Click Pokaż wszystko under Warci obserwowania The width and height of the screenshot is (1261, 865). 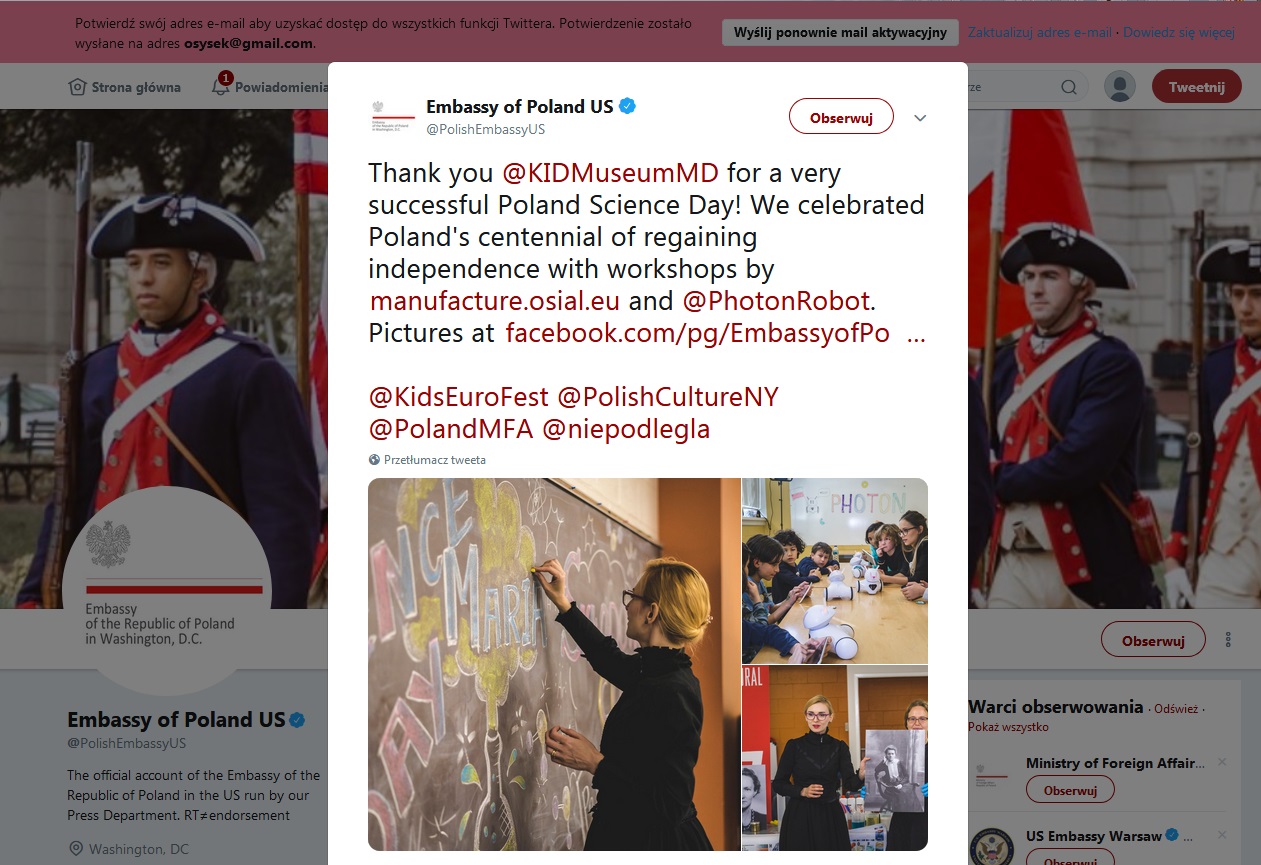click(x=1008, y=727)
